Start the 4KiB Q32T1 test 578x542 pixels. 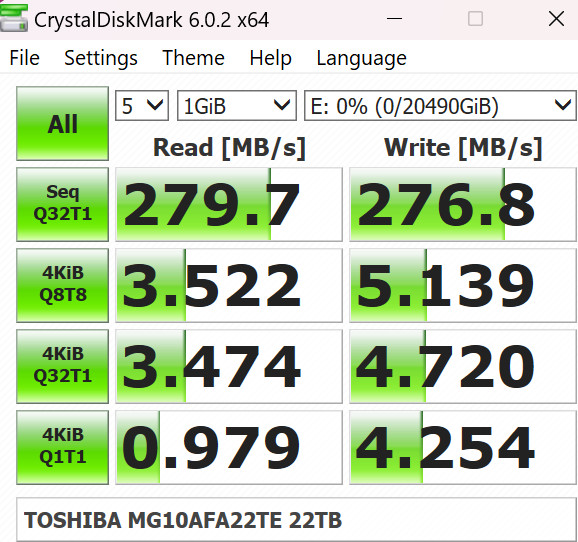(62, 366)
